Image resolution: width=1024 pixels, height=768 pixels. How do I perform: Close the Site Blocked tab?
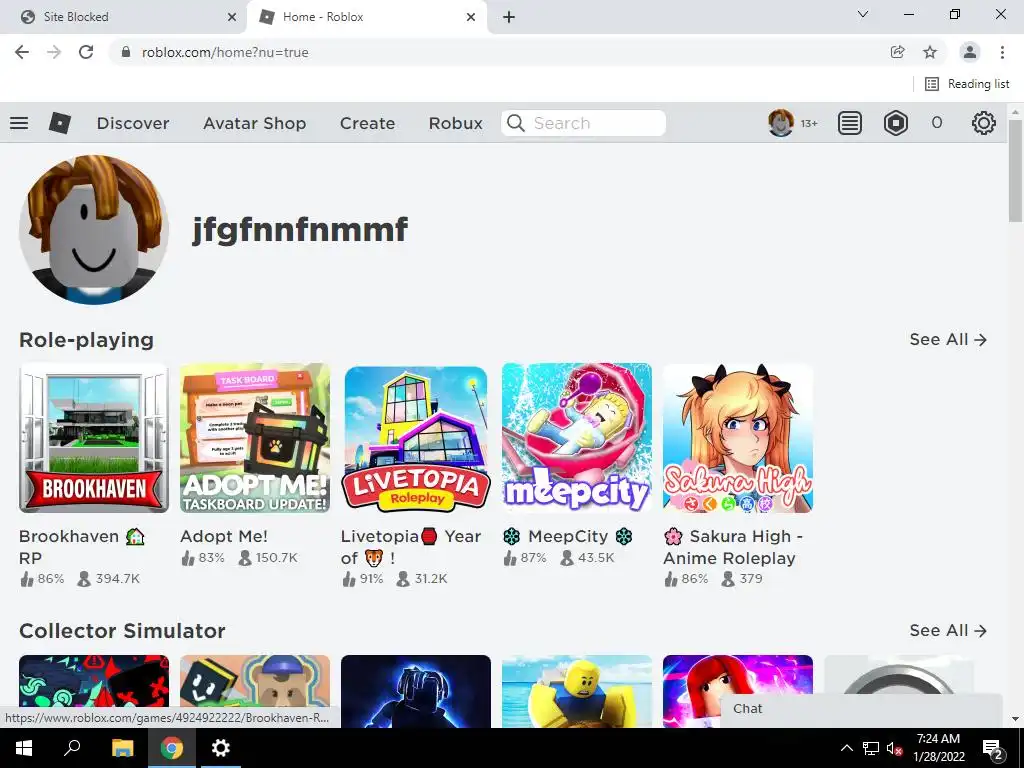231,17
